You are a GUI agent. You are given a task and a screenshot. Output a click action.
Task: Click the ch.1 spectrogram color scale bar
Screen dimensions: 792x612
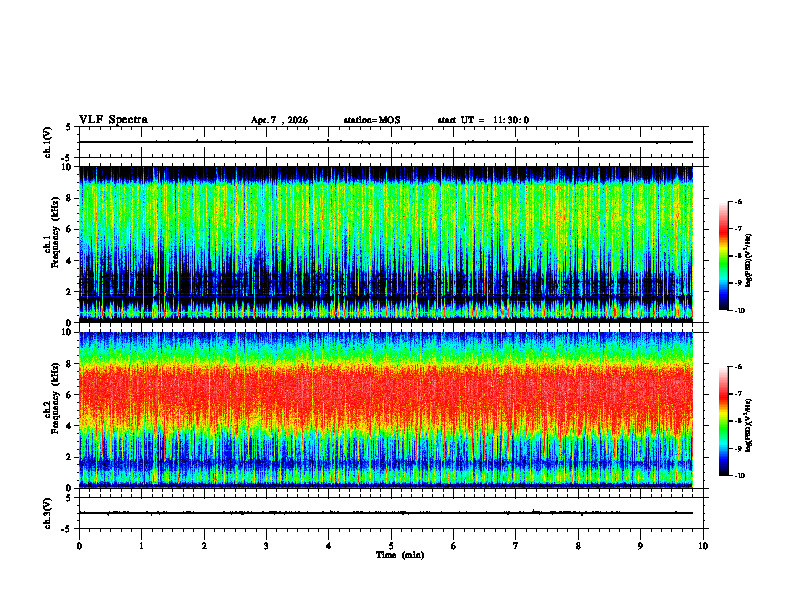pyautogui.click(x=724, y=256)
